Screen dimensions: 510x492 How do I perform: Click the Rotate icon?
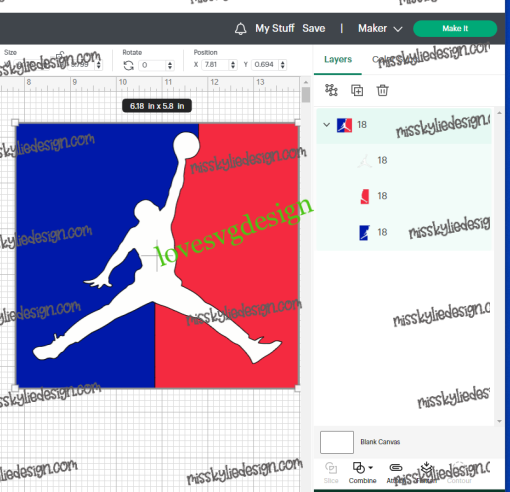tap(128, 65)
